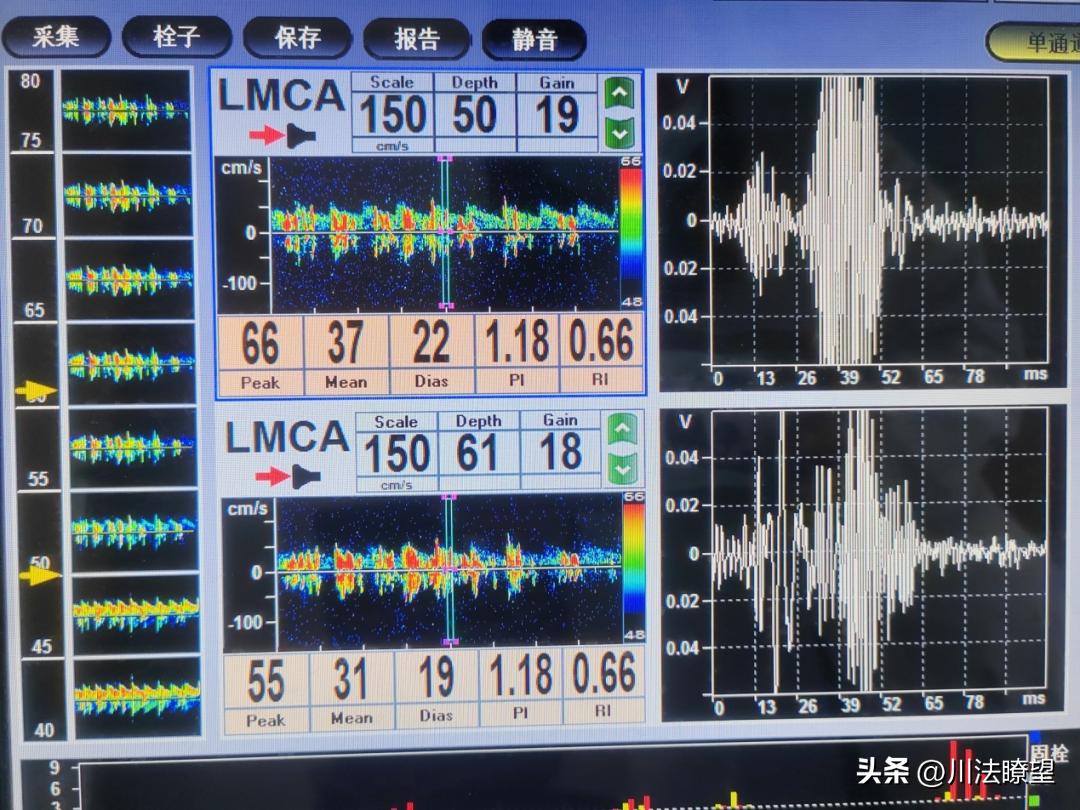Click the up chevron in the upper Gain panel

tap(621, 93)
